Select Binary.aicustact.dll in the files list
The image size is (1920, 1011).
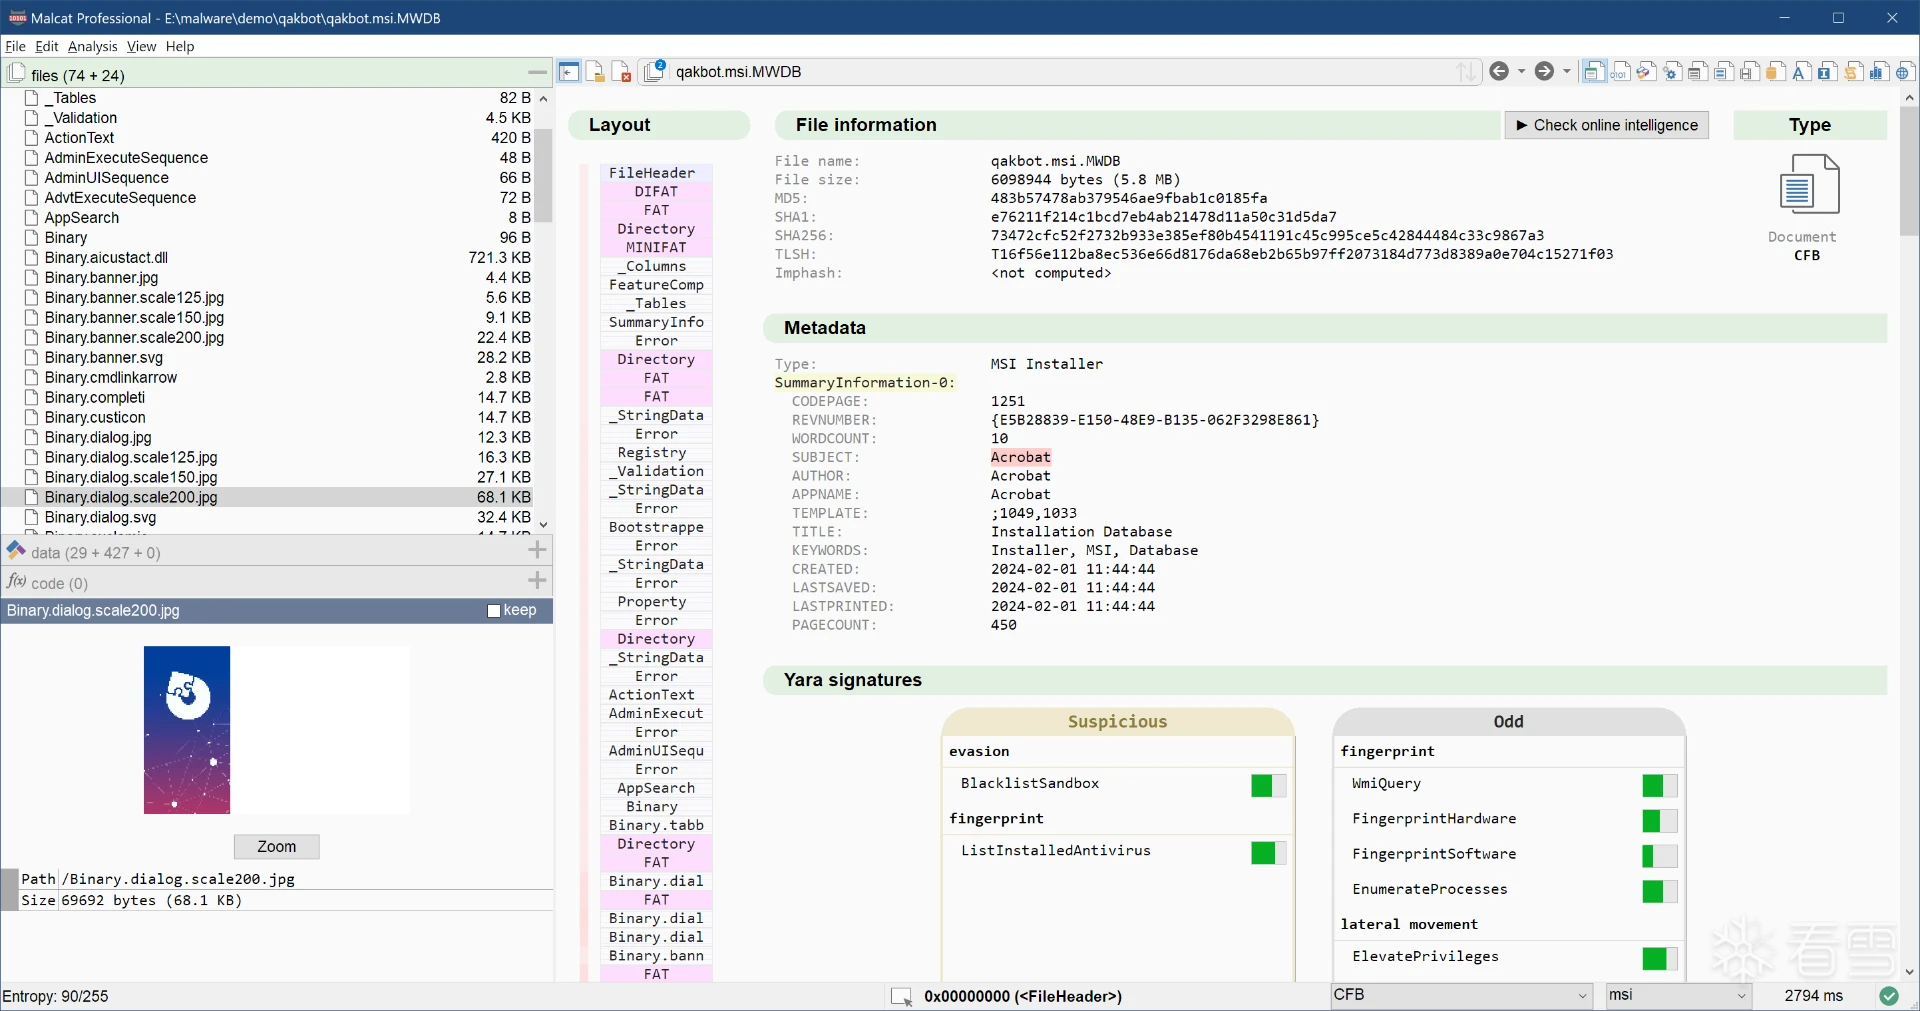(106, 258)
